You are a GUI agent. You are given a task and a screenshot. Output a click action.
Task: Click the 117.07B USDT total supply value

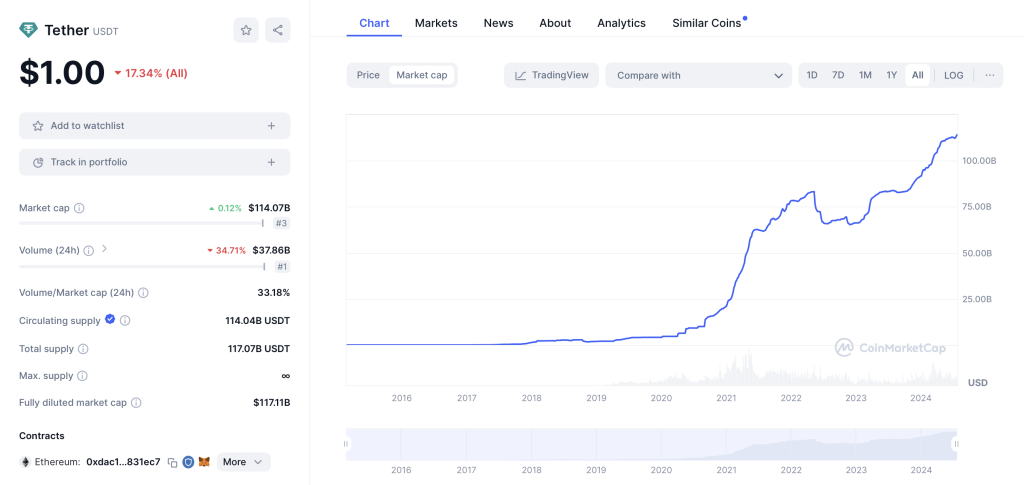(259, 349)
